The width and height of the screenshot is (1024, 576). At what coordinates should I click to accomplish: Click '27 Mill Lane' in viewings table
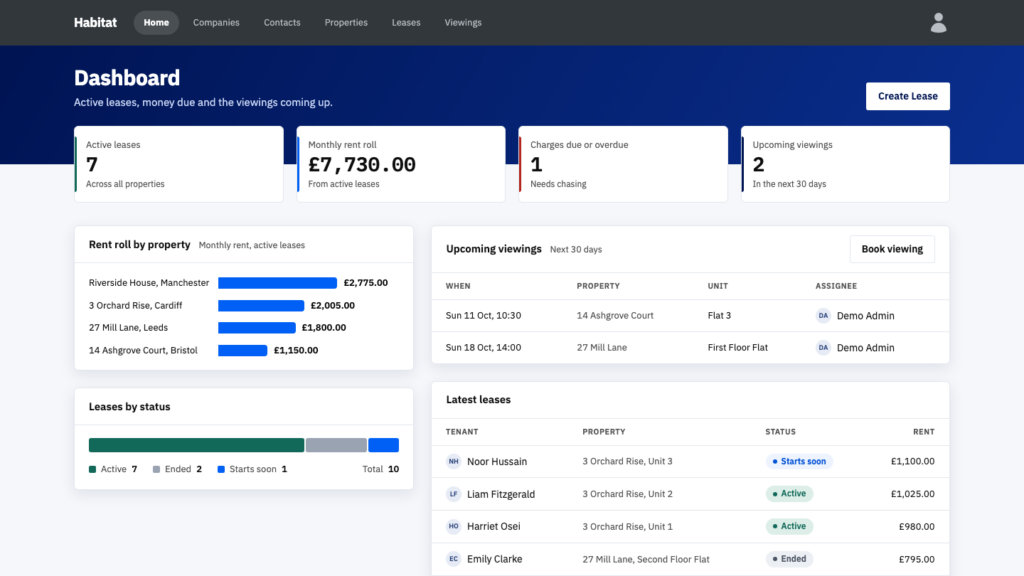pos(601,347)
